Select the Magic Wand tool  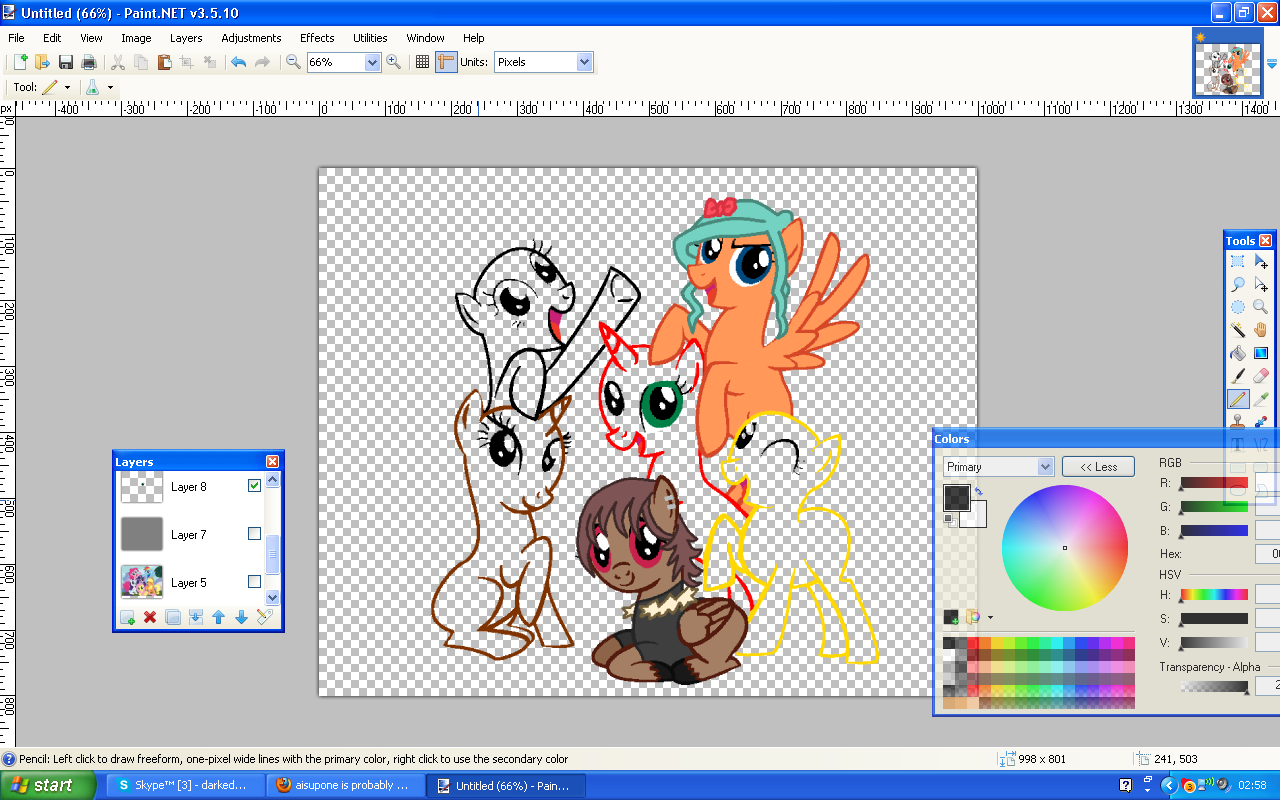[x=1238, y=330]
